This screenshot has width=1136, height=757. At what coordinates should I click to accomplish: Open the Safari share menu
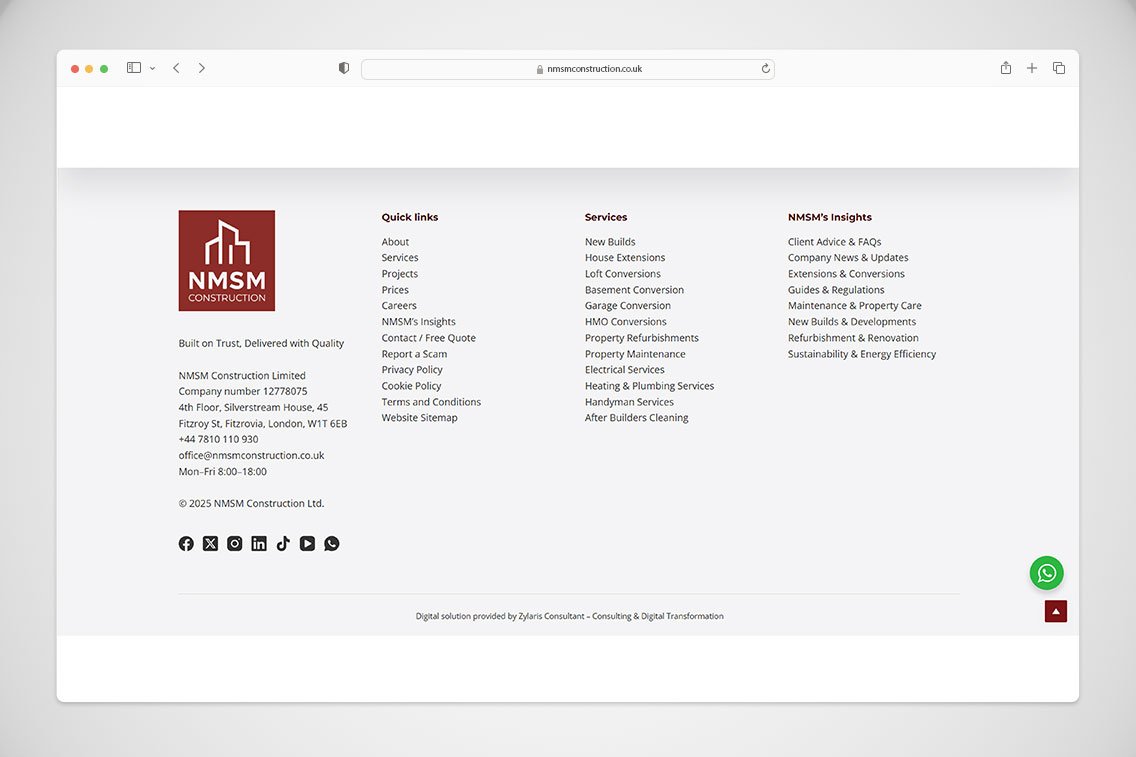[x=1006, y=68]
